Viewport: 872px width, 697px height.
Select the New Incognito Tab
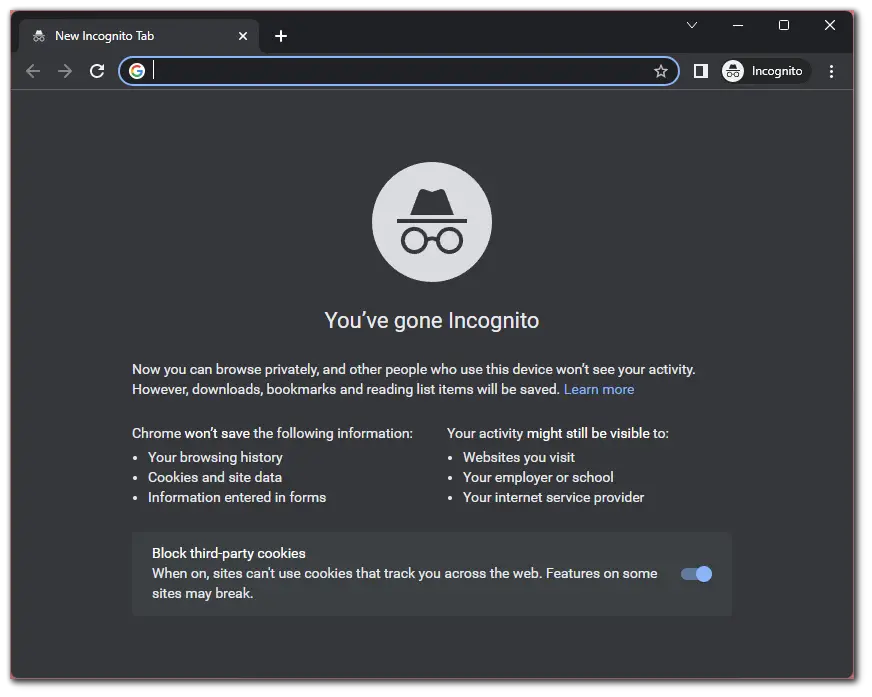[x=139, y=36]
